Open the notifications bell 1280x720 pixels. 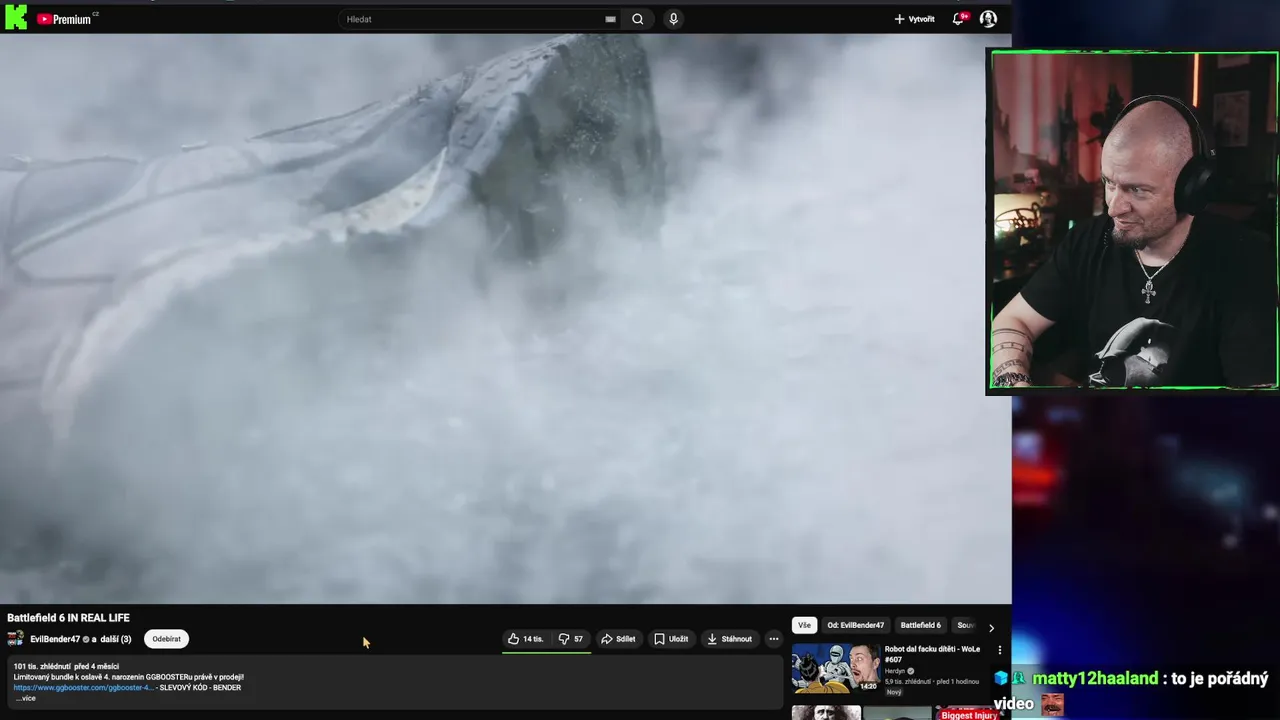click(x=958, y=19)
